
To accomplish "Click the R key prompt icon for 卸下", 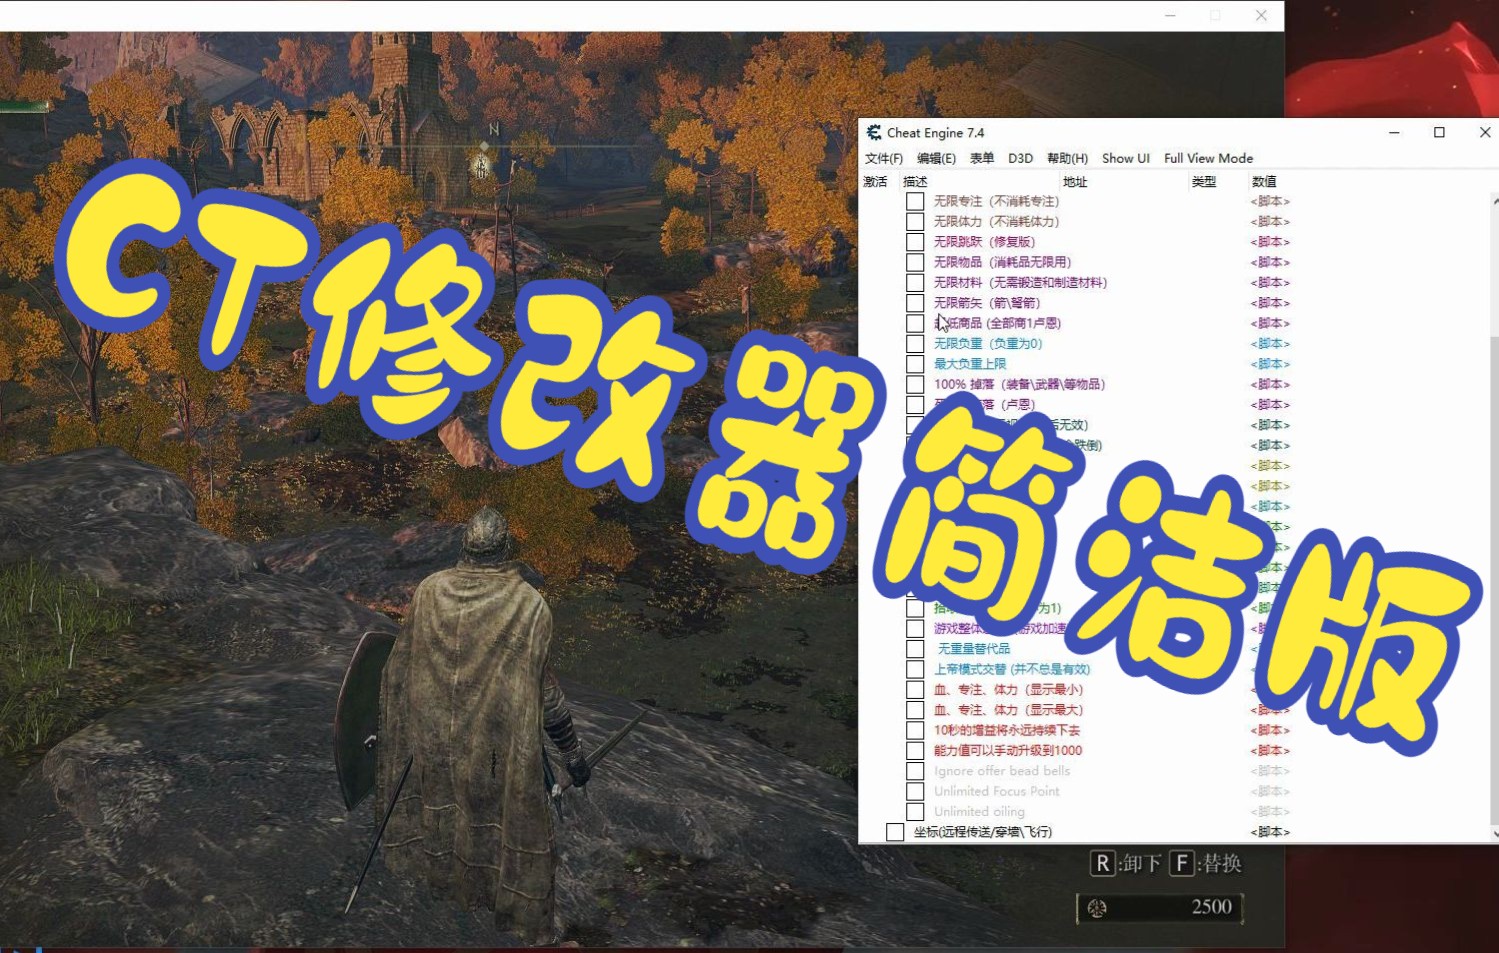I will click(x=1102, y=863).
